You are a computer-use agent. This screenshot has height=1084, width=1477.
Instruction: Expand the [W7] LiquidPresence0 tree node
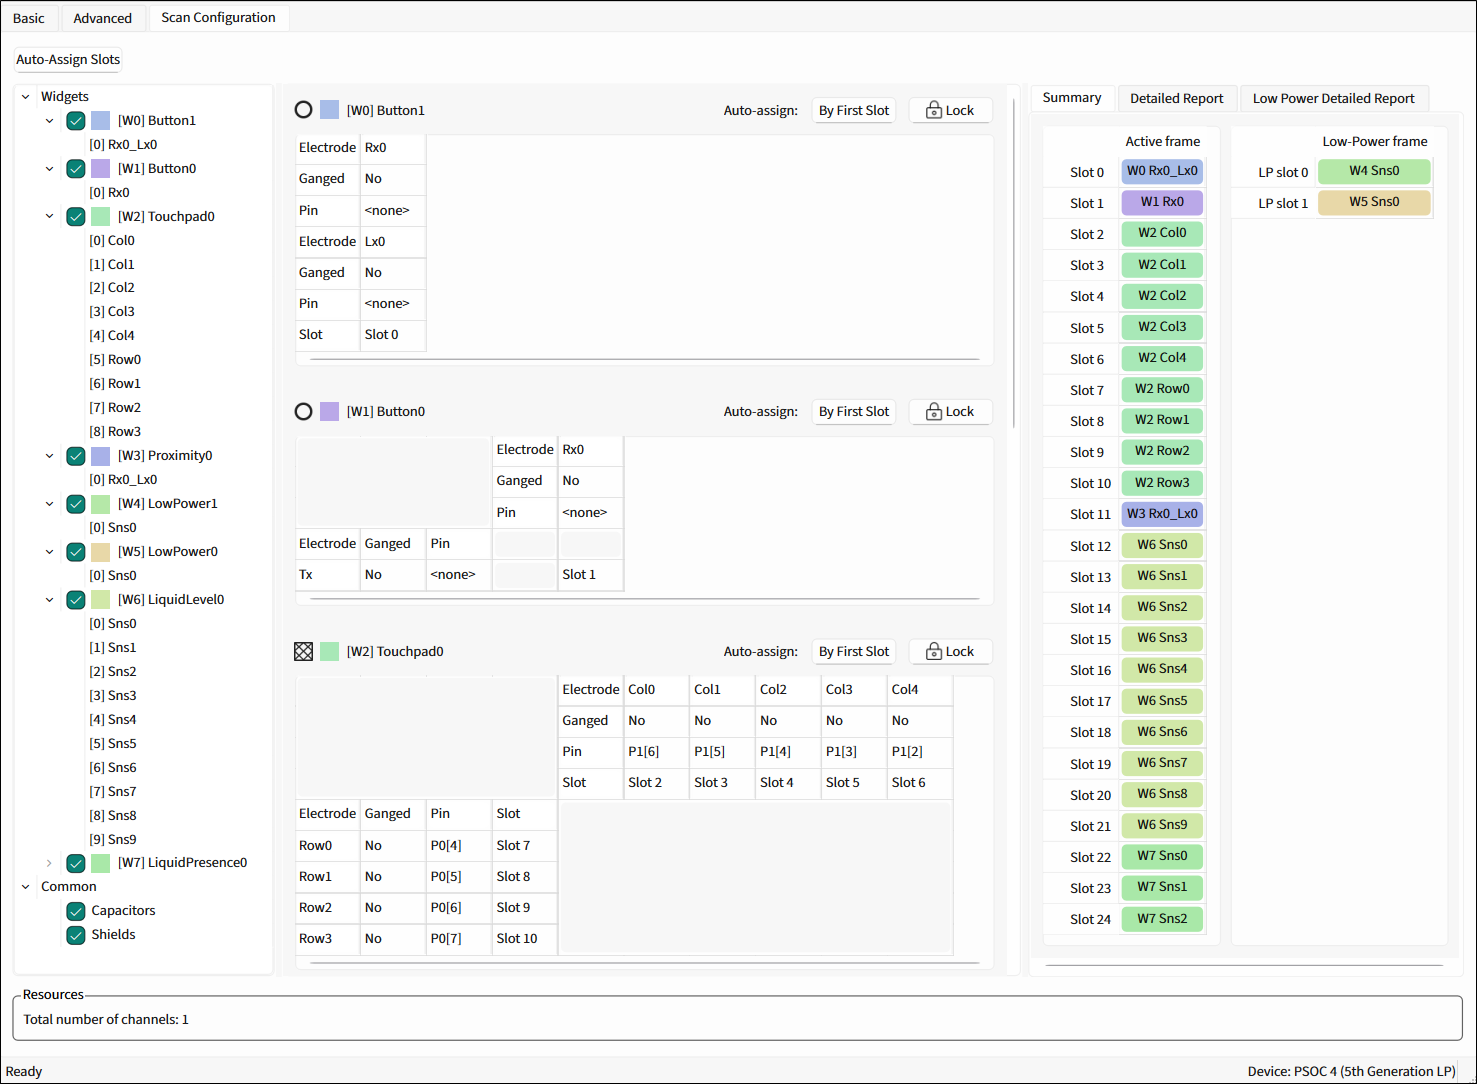49,863
